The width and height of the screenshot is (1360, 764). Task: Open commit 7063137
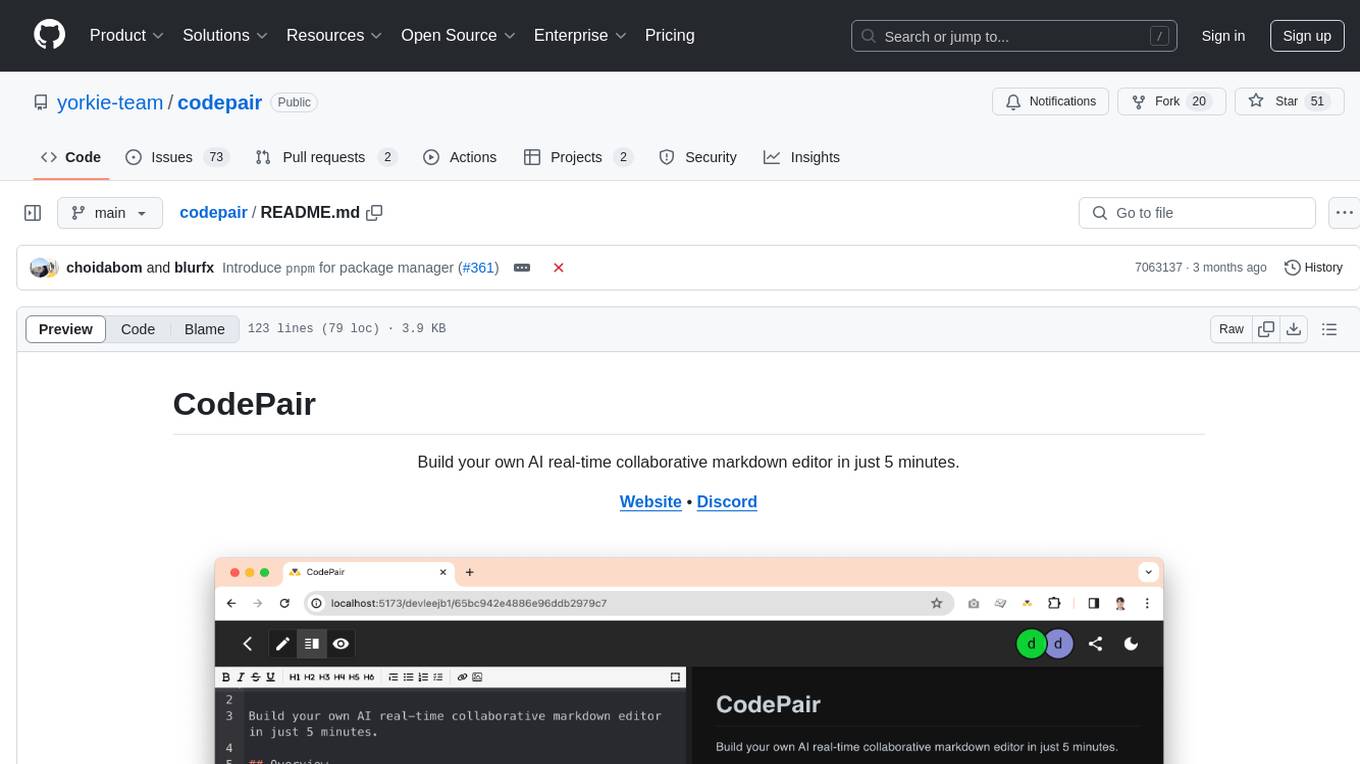1158,267
